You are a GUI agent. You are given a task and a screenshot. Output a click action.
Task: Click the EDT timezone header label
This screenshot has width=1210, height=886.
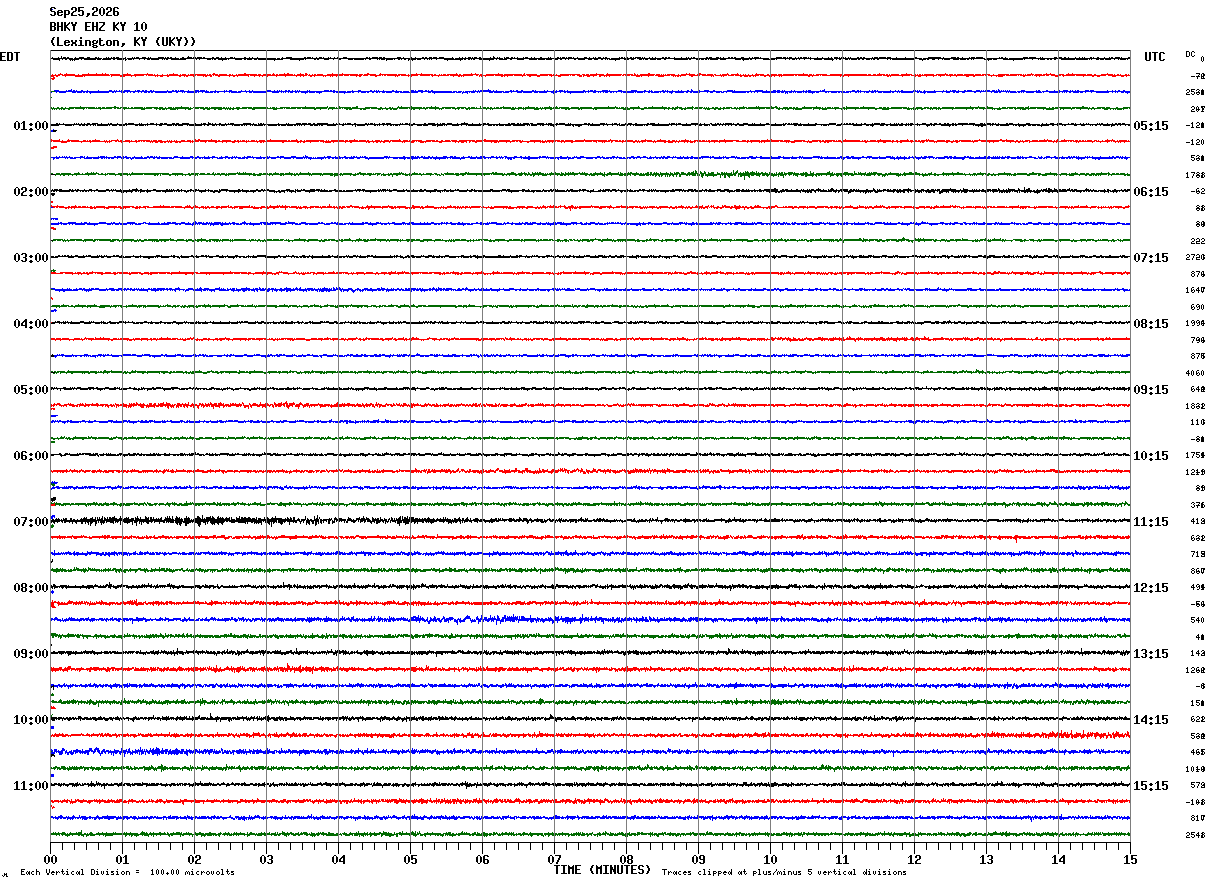coord(9,57)
